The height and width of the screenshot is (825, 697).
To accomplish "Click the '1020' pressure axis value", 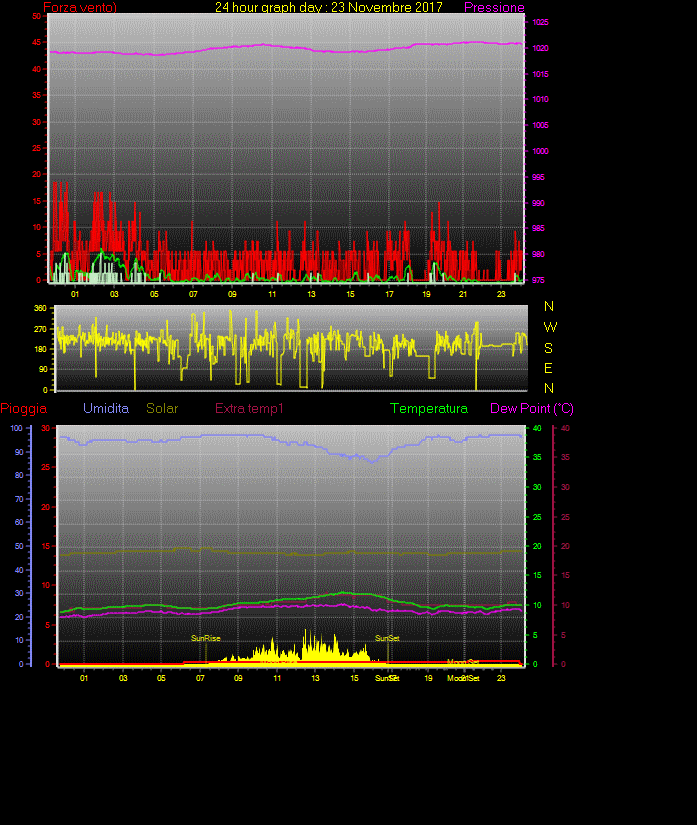I will pos(540,48).
